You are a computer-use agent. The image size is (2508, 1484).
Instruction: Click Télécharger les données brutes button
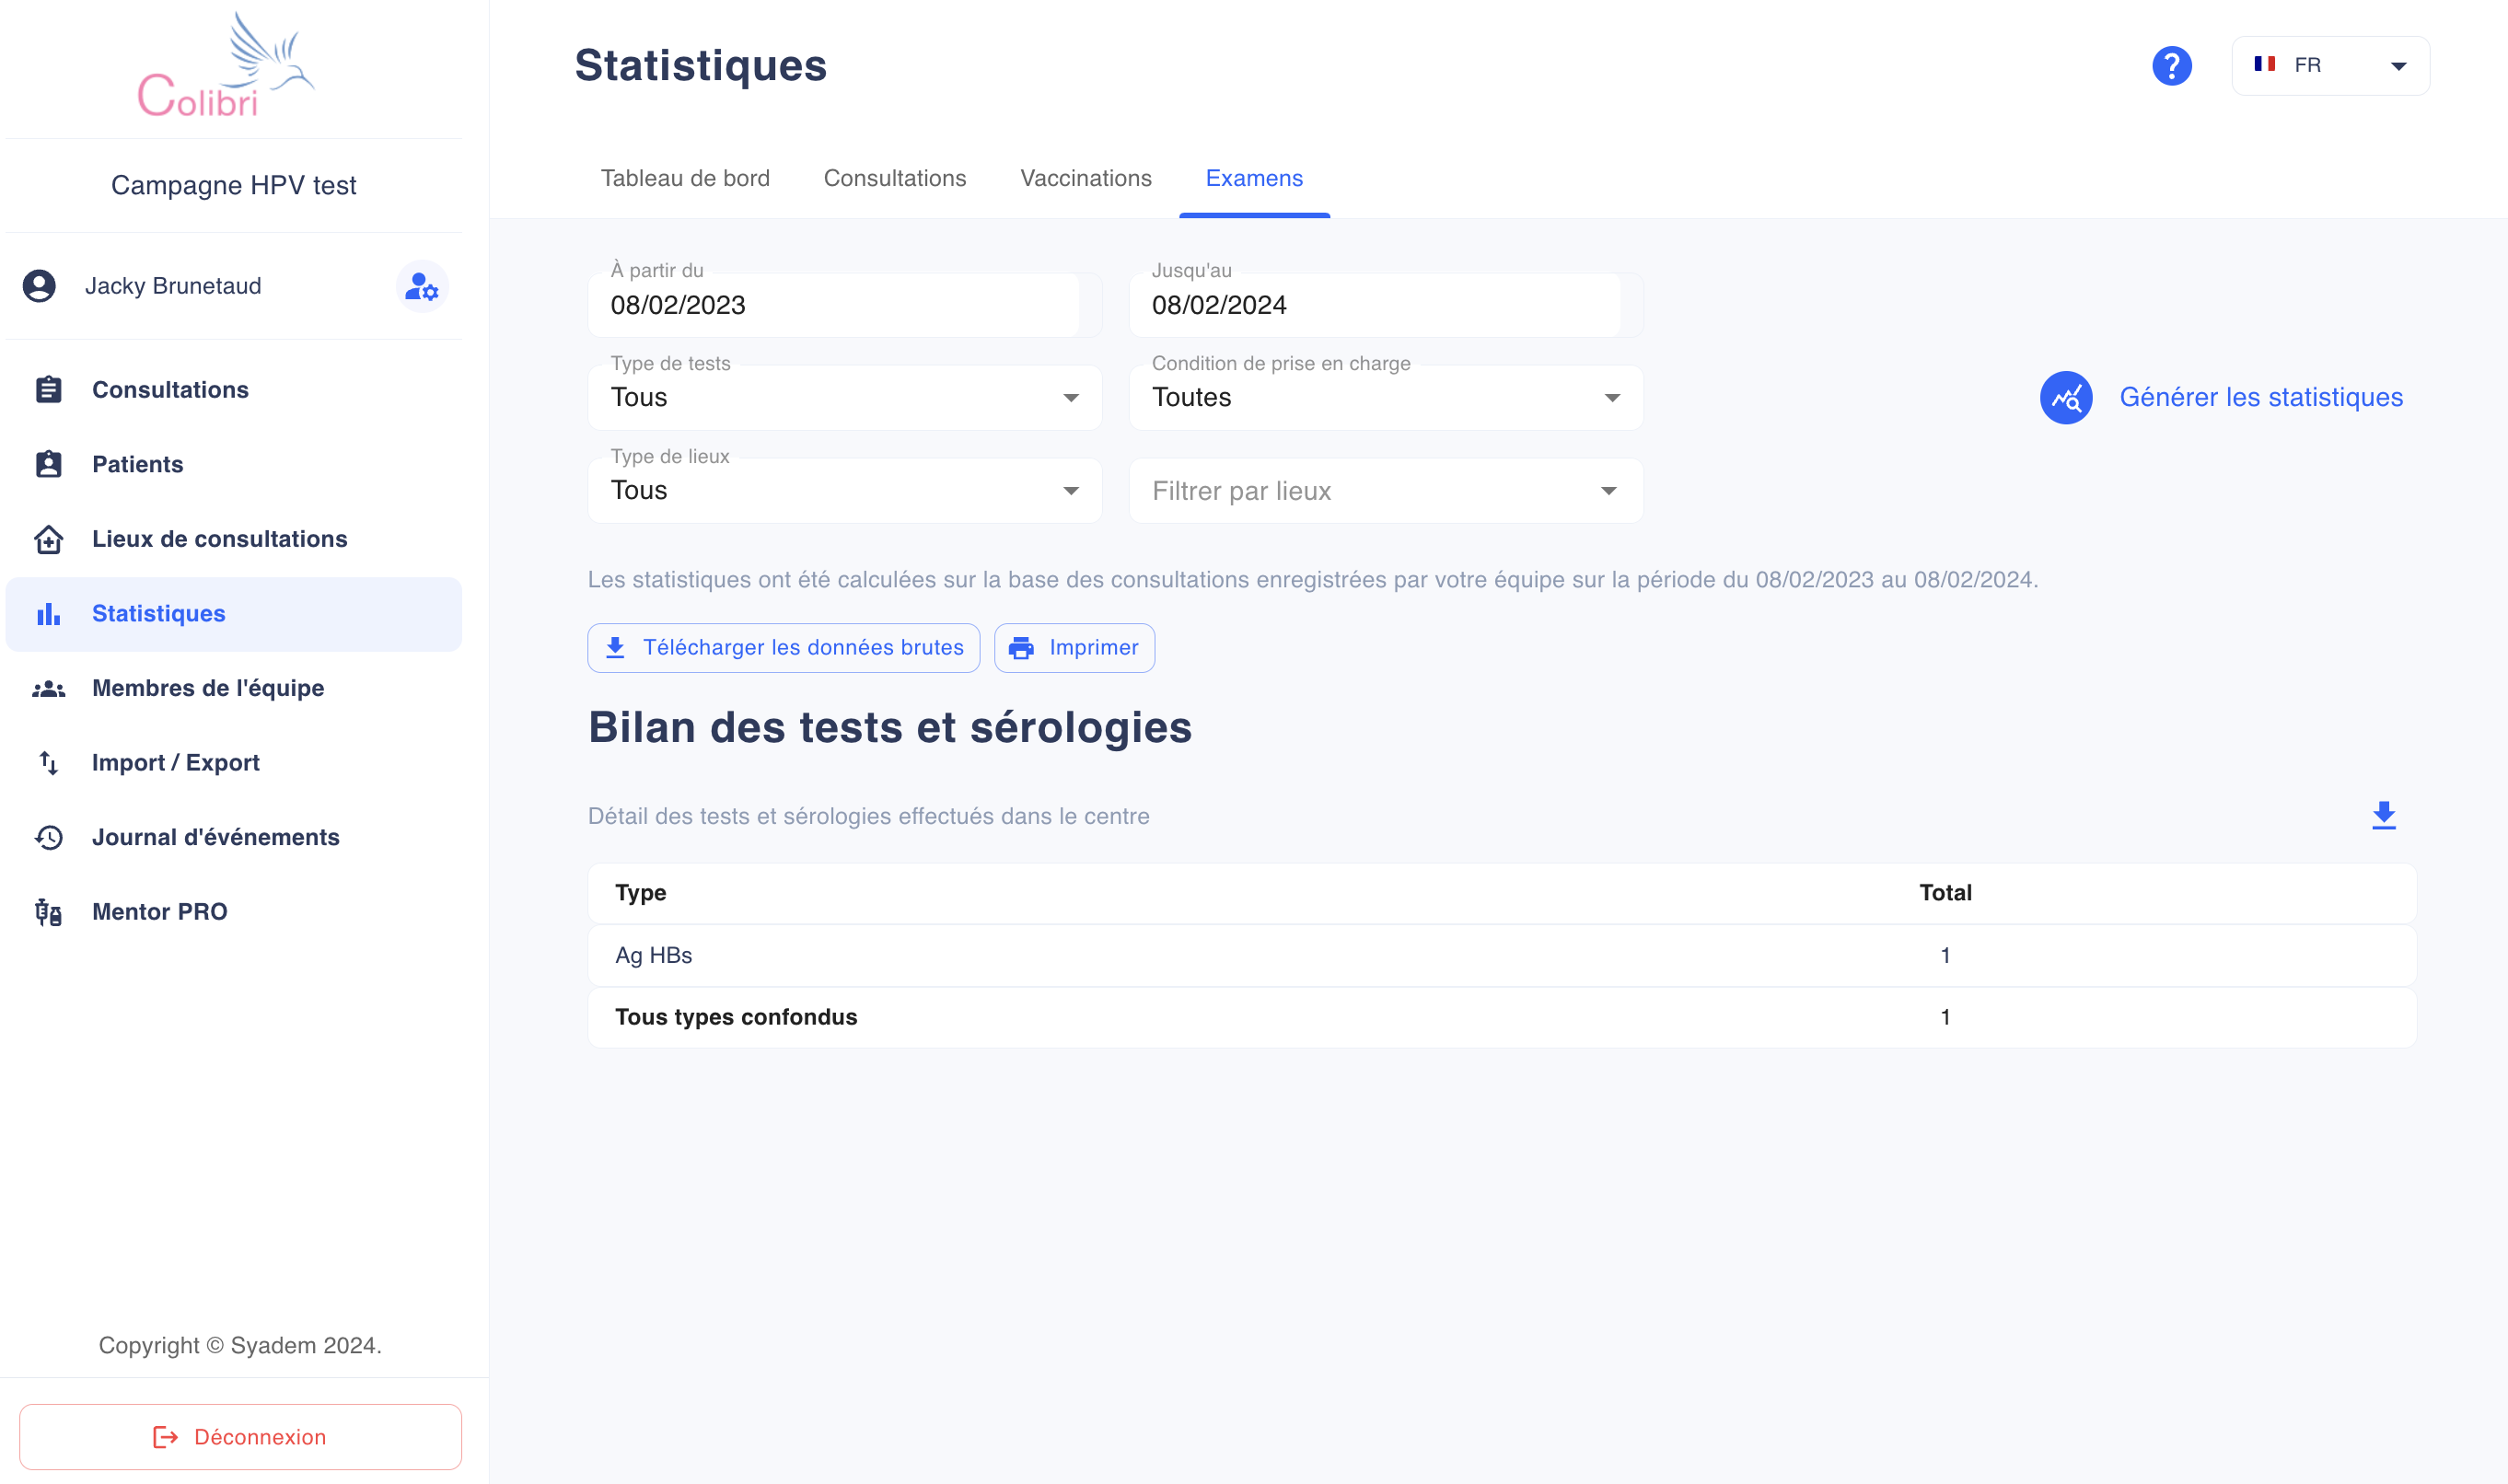(x=784, y=648)
